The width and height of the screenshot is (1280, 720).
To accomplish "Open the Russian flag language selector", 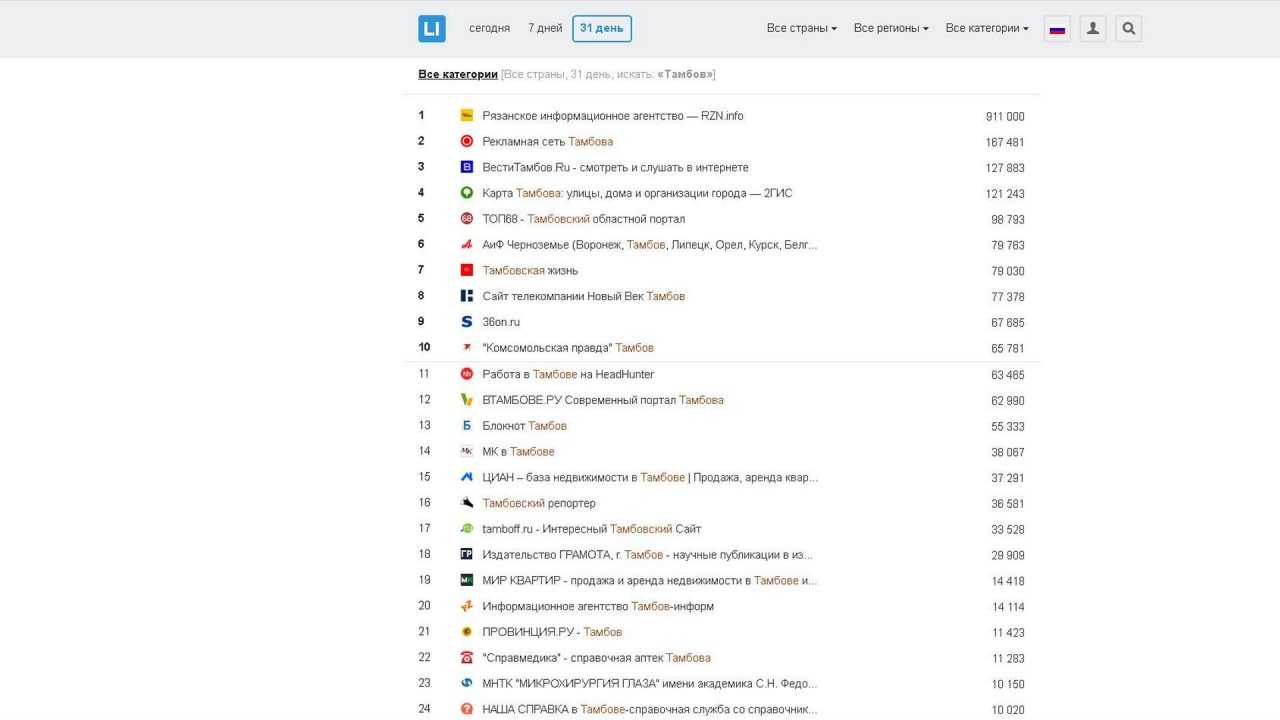I will (1057, 29).
